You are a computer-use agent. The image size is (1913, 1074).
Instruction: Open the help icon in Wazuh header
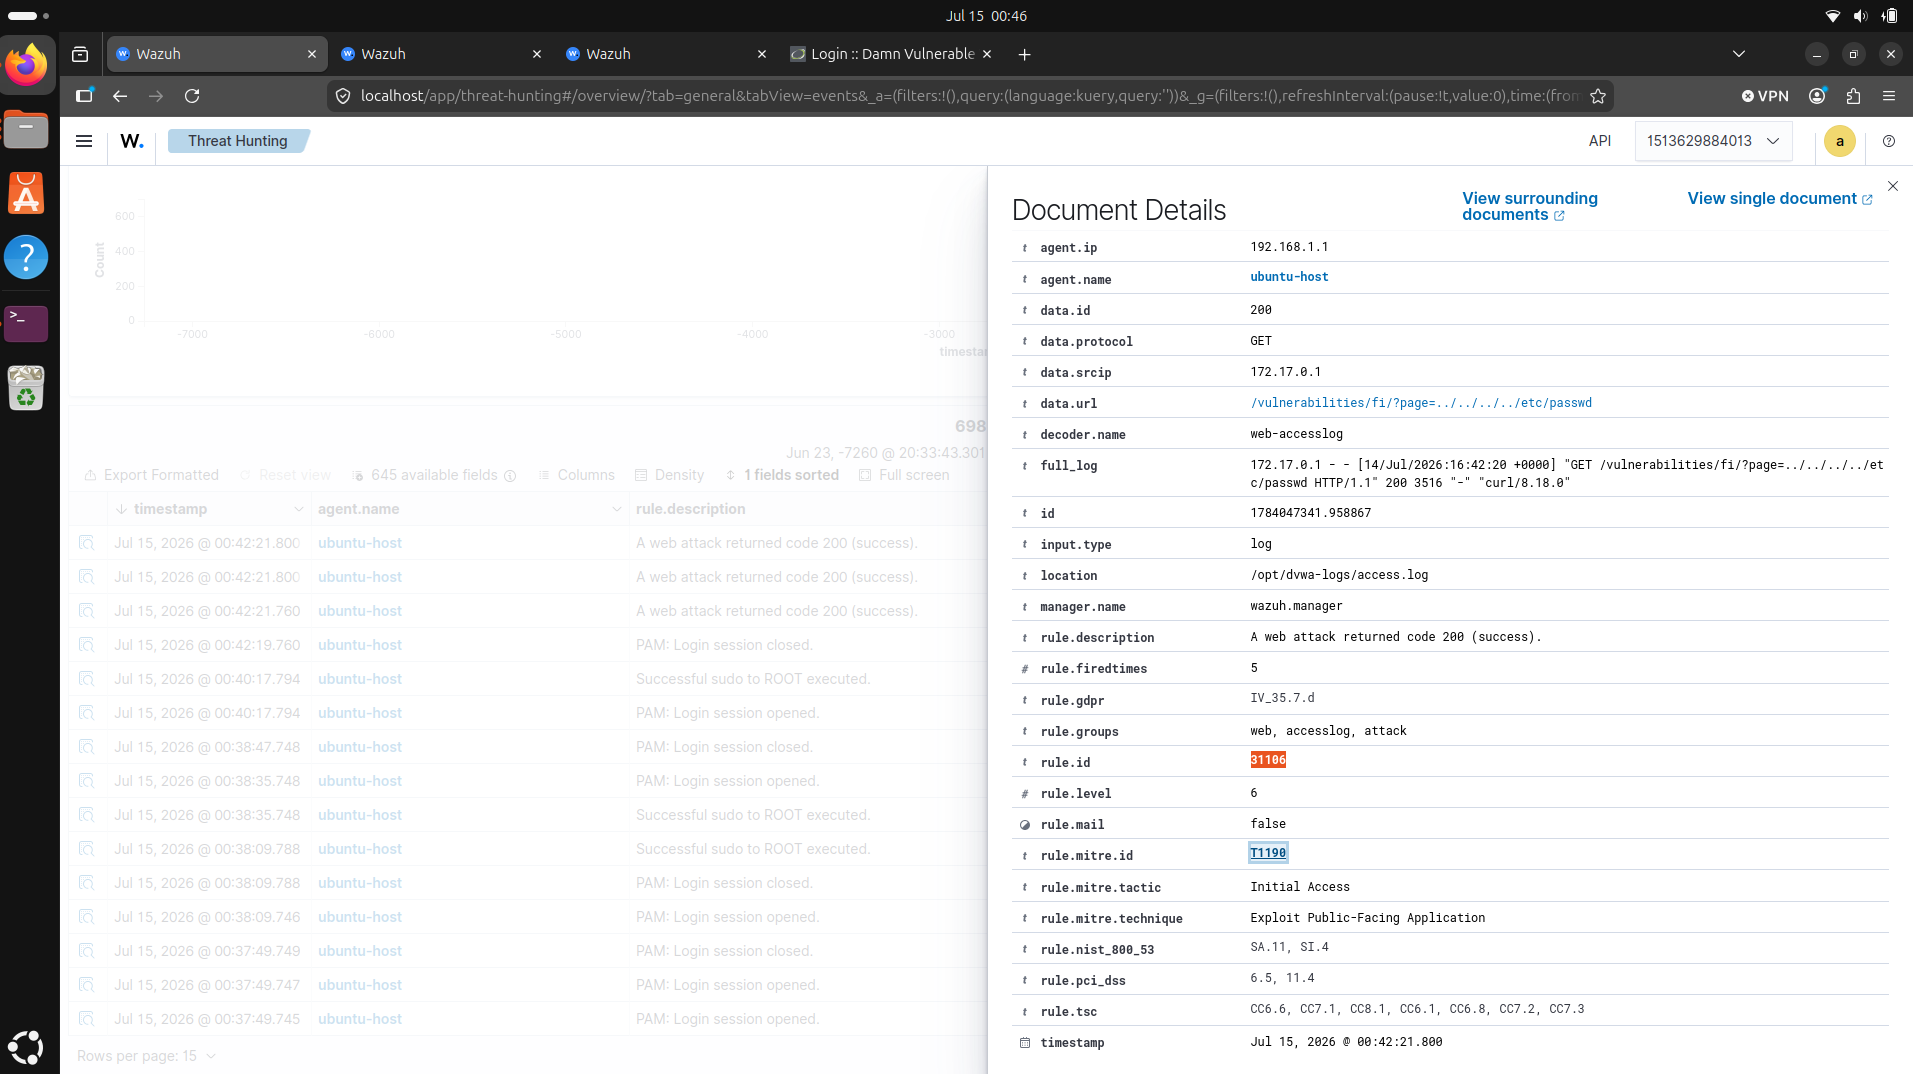pyautogui.click(x=1888, y=141)
